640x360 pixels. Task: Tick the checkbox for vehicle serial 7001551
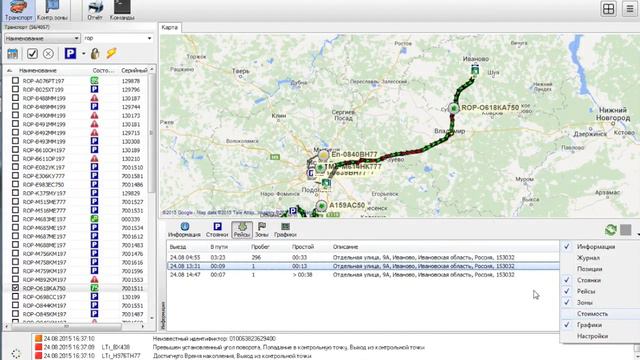(x=16, y=305)
